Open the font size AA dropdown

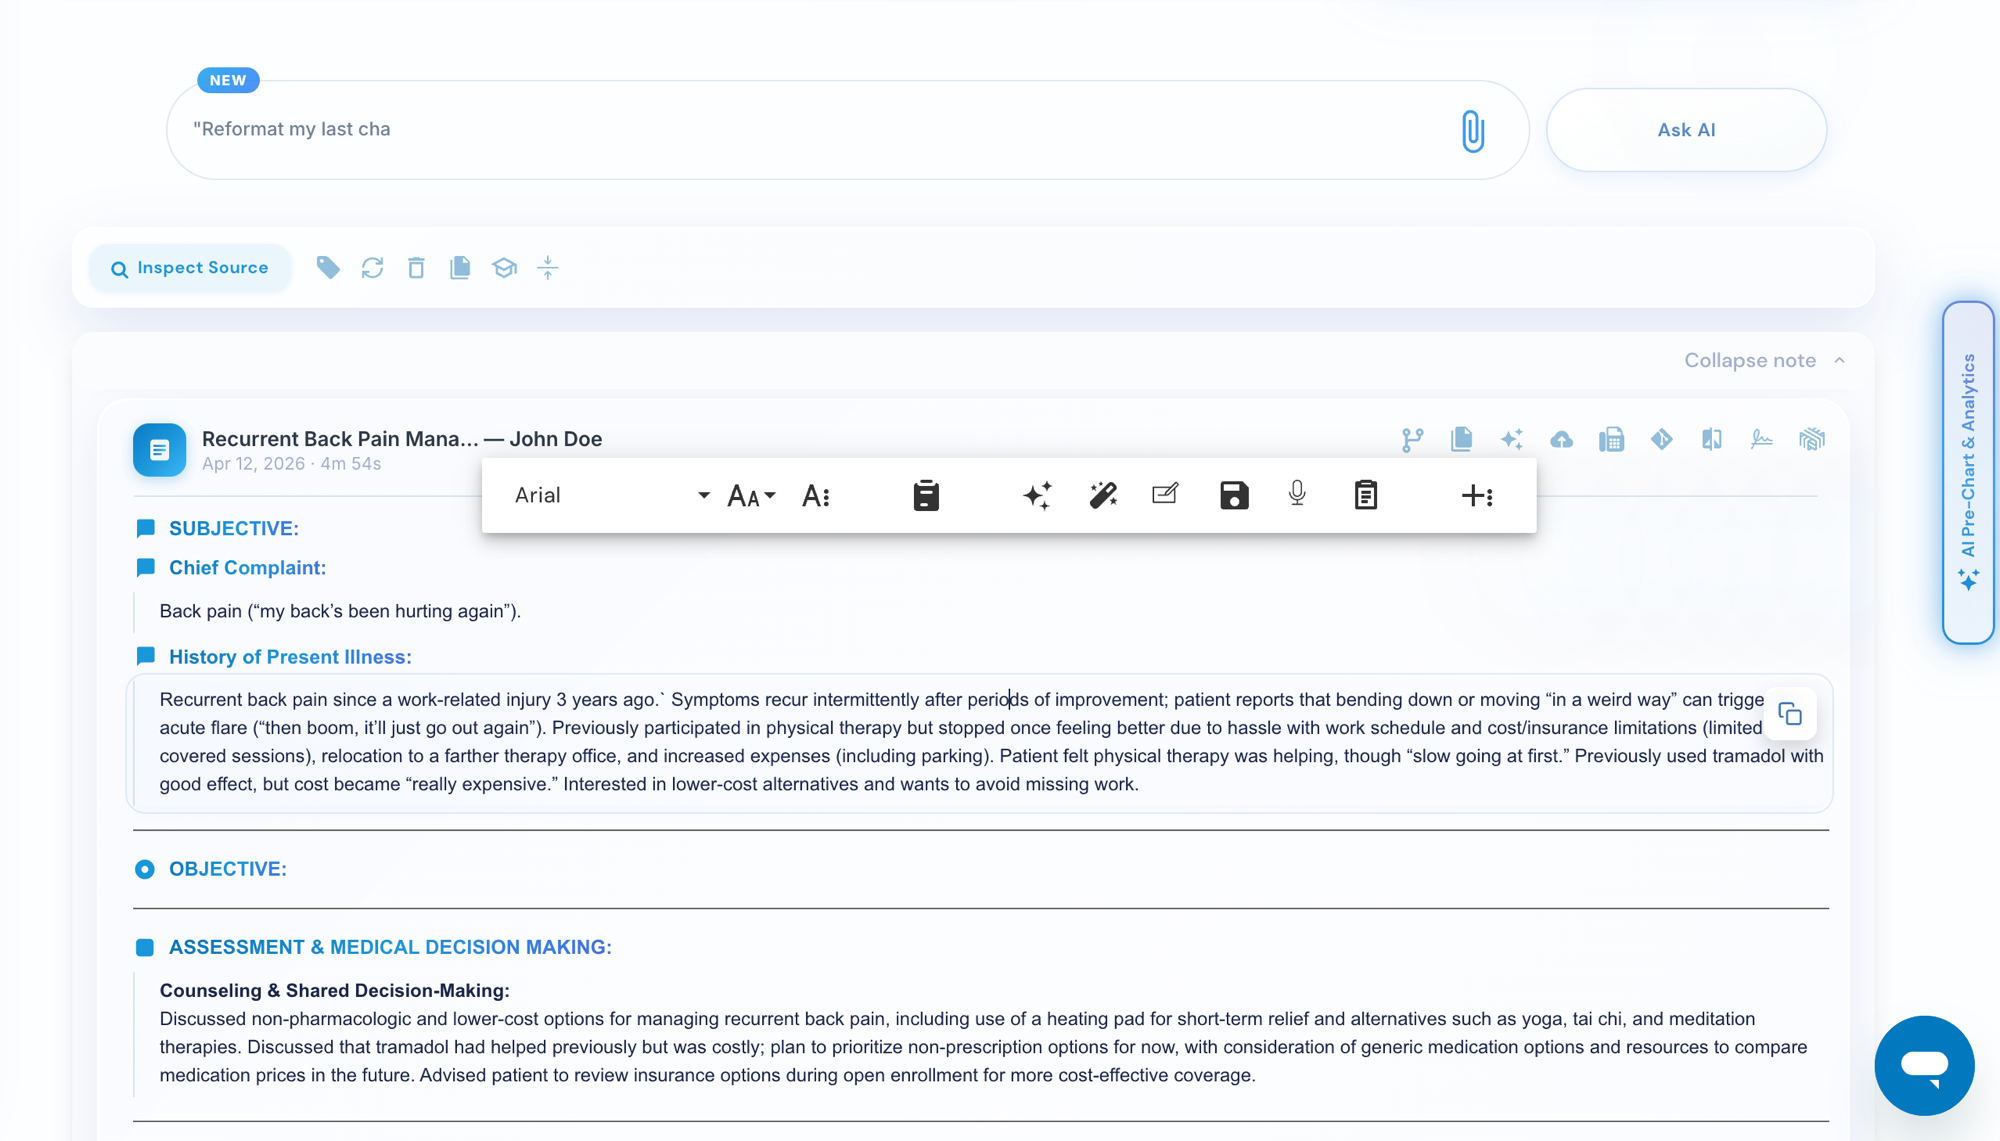(751, 495)
